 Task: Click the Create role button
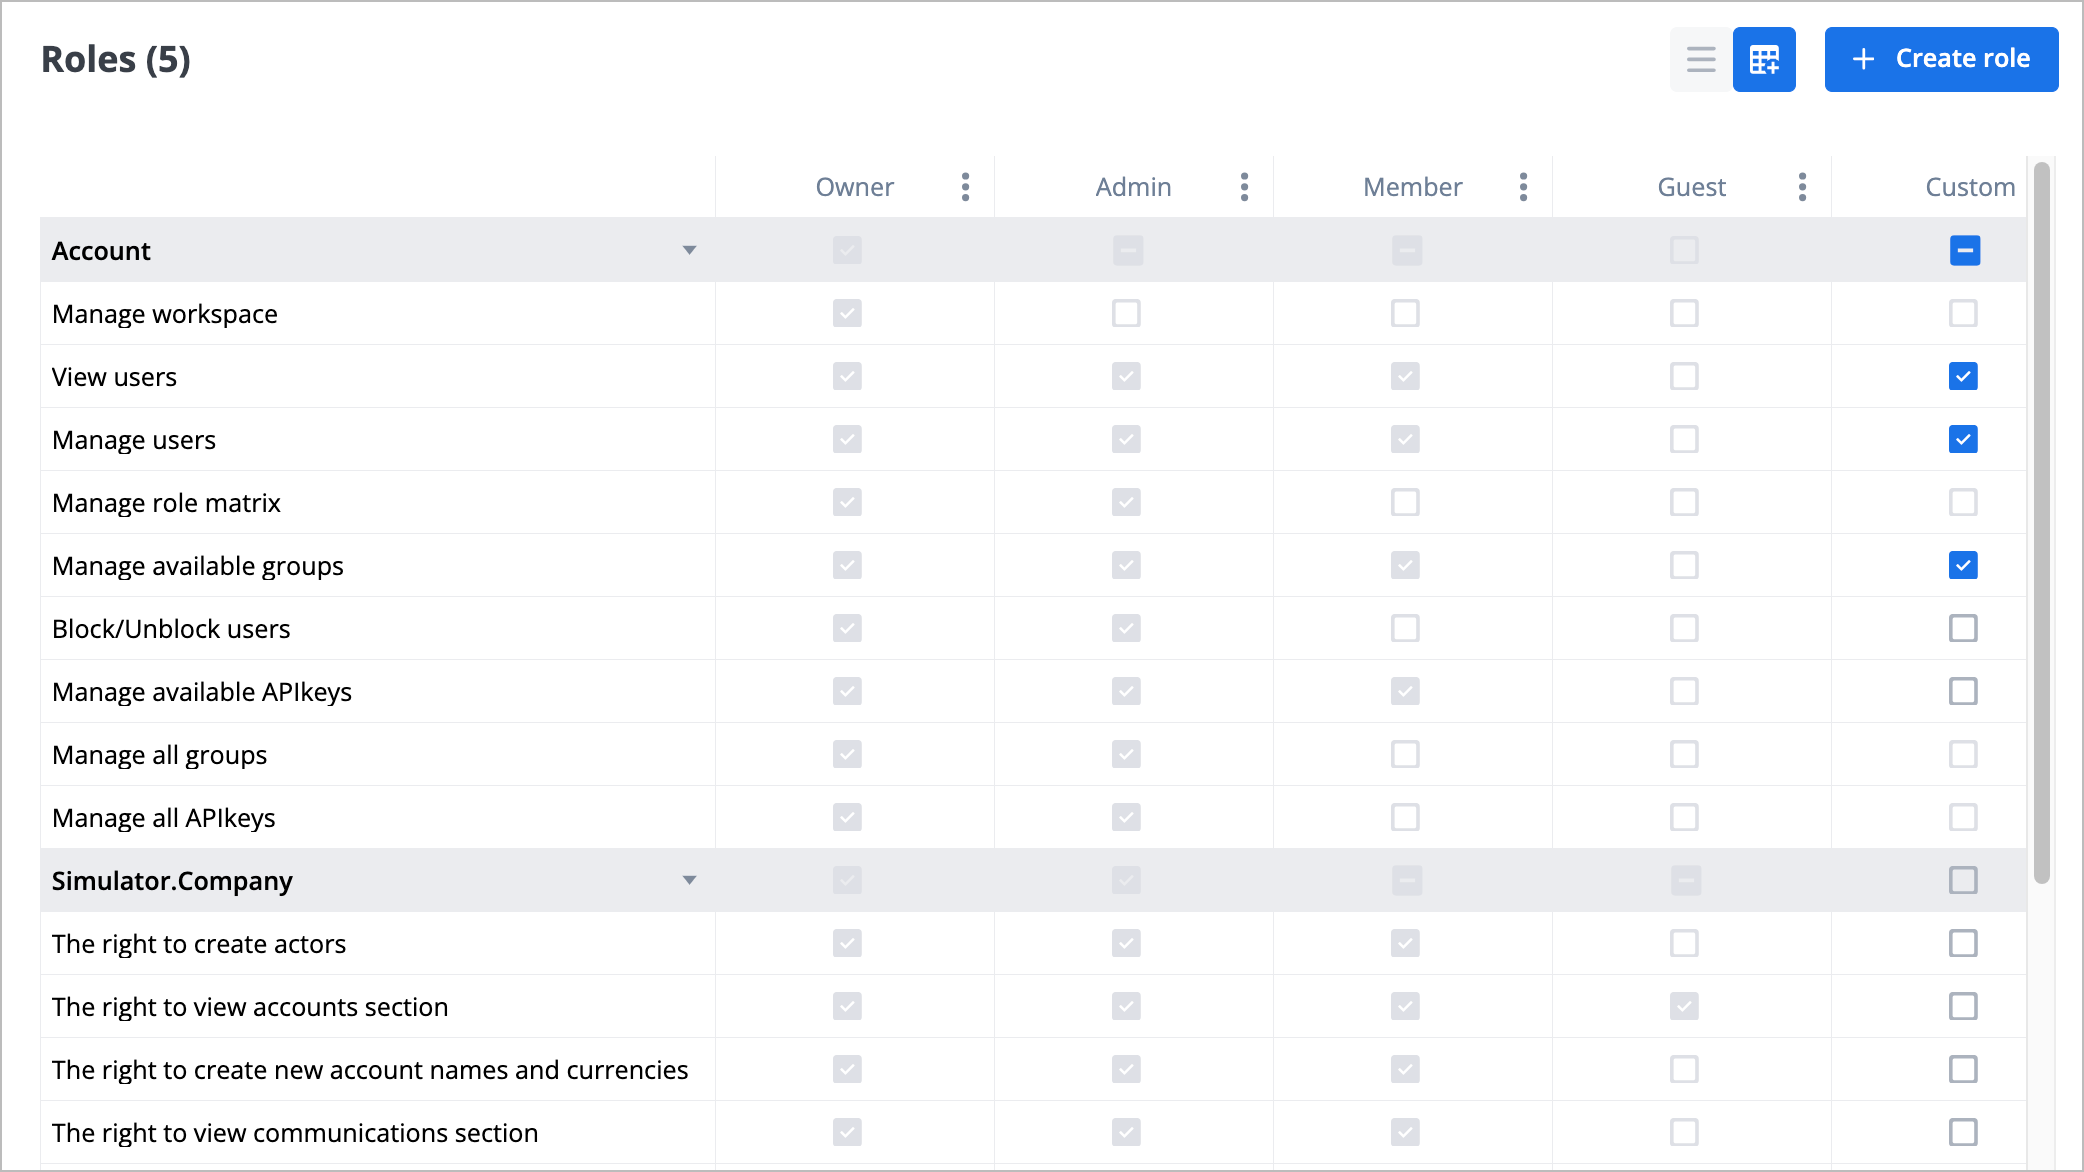(x=1941, y=59)
